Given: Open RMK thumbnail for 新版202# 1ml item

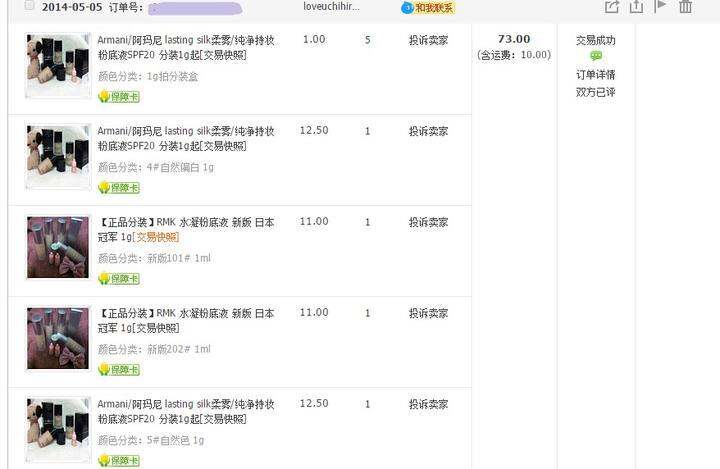Looking at the screenshot, I should click(58, 338).
